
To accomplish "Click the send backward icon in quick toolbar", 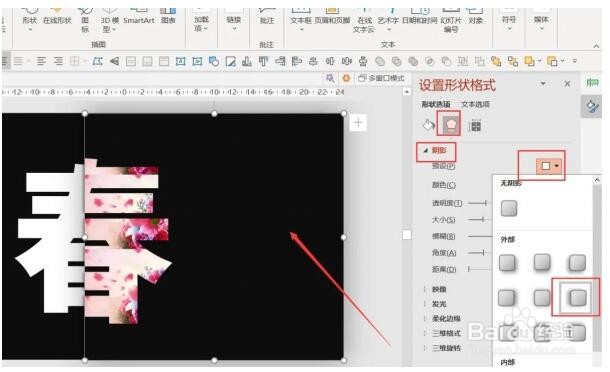I will [552, 61].
